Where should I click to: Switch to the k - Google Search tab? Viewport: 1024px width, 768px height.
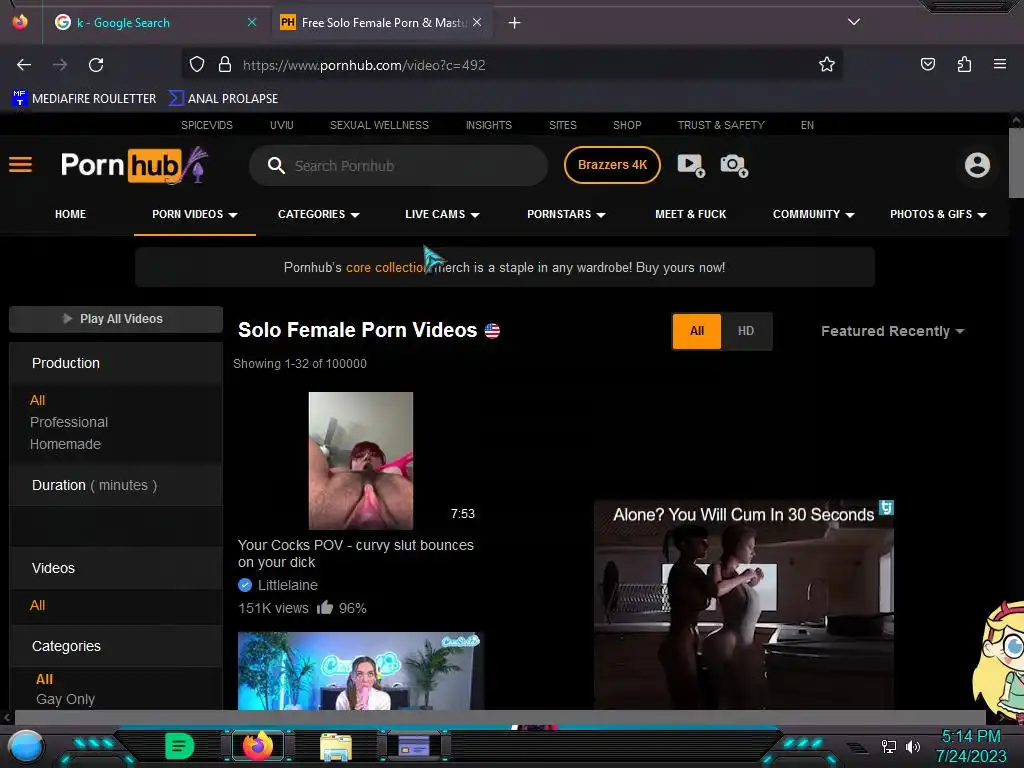(x=123, y=22)
